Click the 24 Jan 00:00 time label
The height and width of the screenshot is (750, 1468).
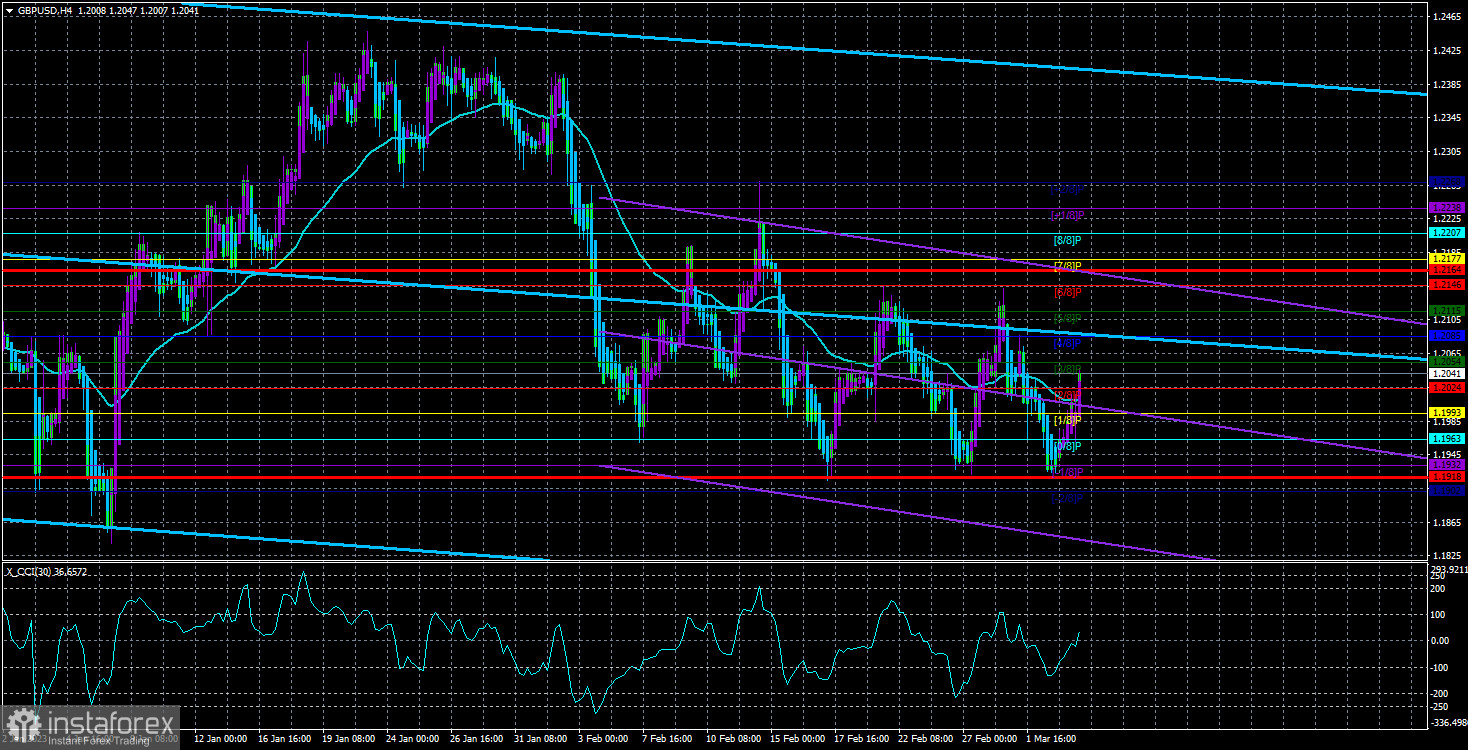point(414,739)
